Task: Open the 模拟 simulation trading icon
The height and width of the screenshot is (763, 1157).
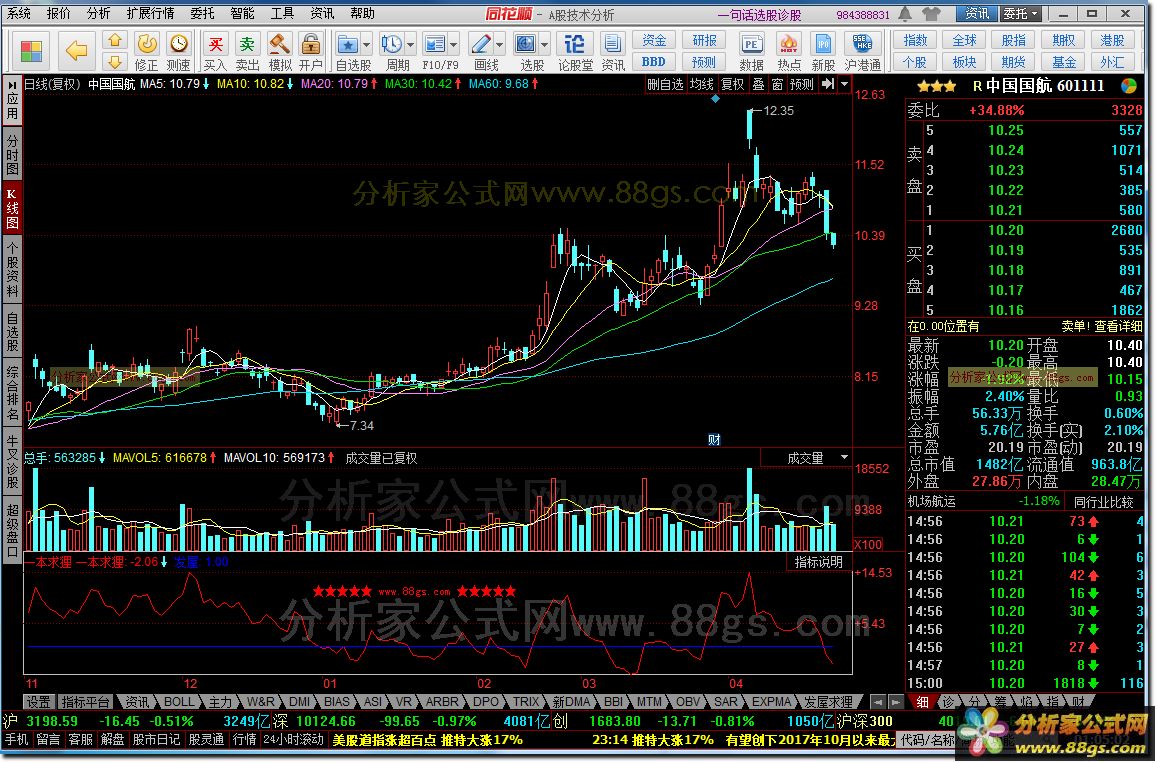Action: [x=279, y=52]
